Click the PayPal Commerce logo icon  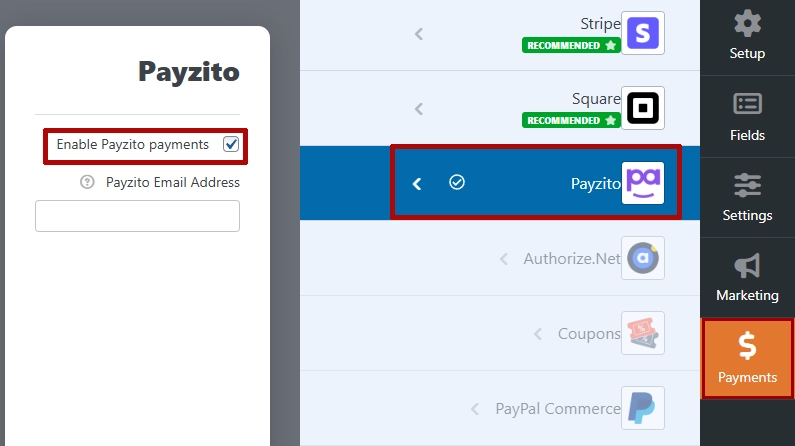pyautogui.click(x=642, y=408)
